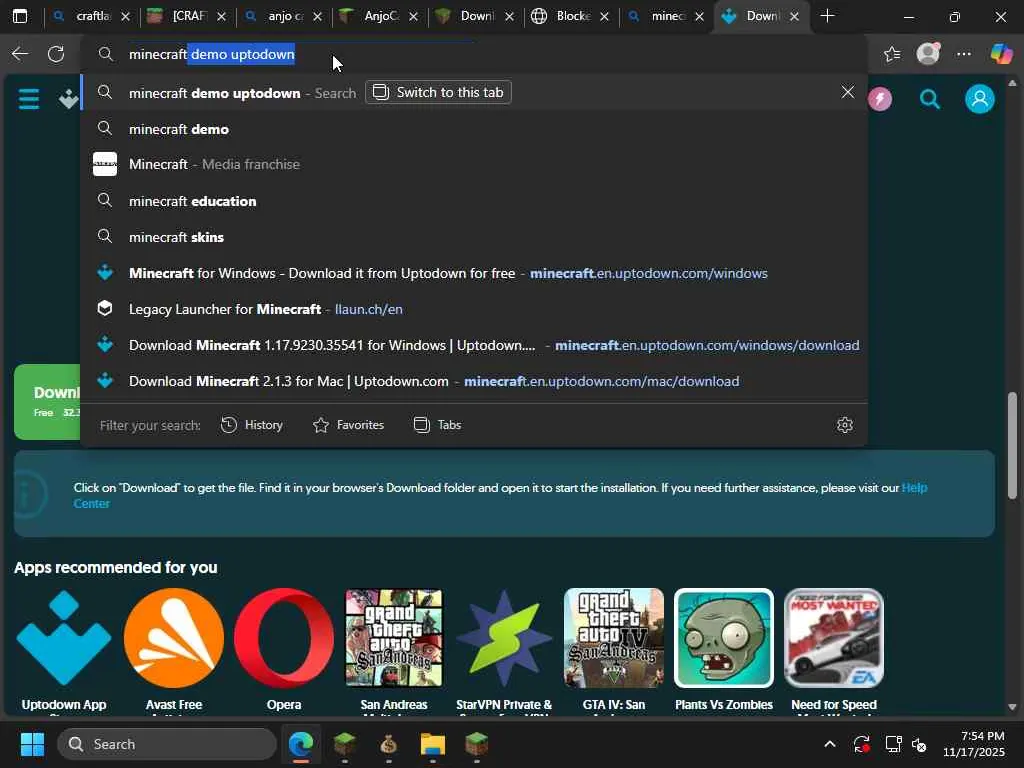Open the GTA IV: San Andreas thumbnail
1024x768 pixels.
click(x=614, y=638)
